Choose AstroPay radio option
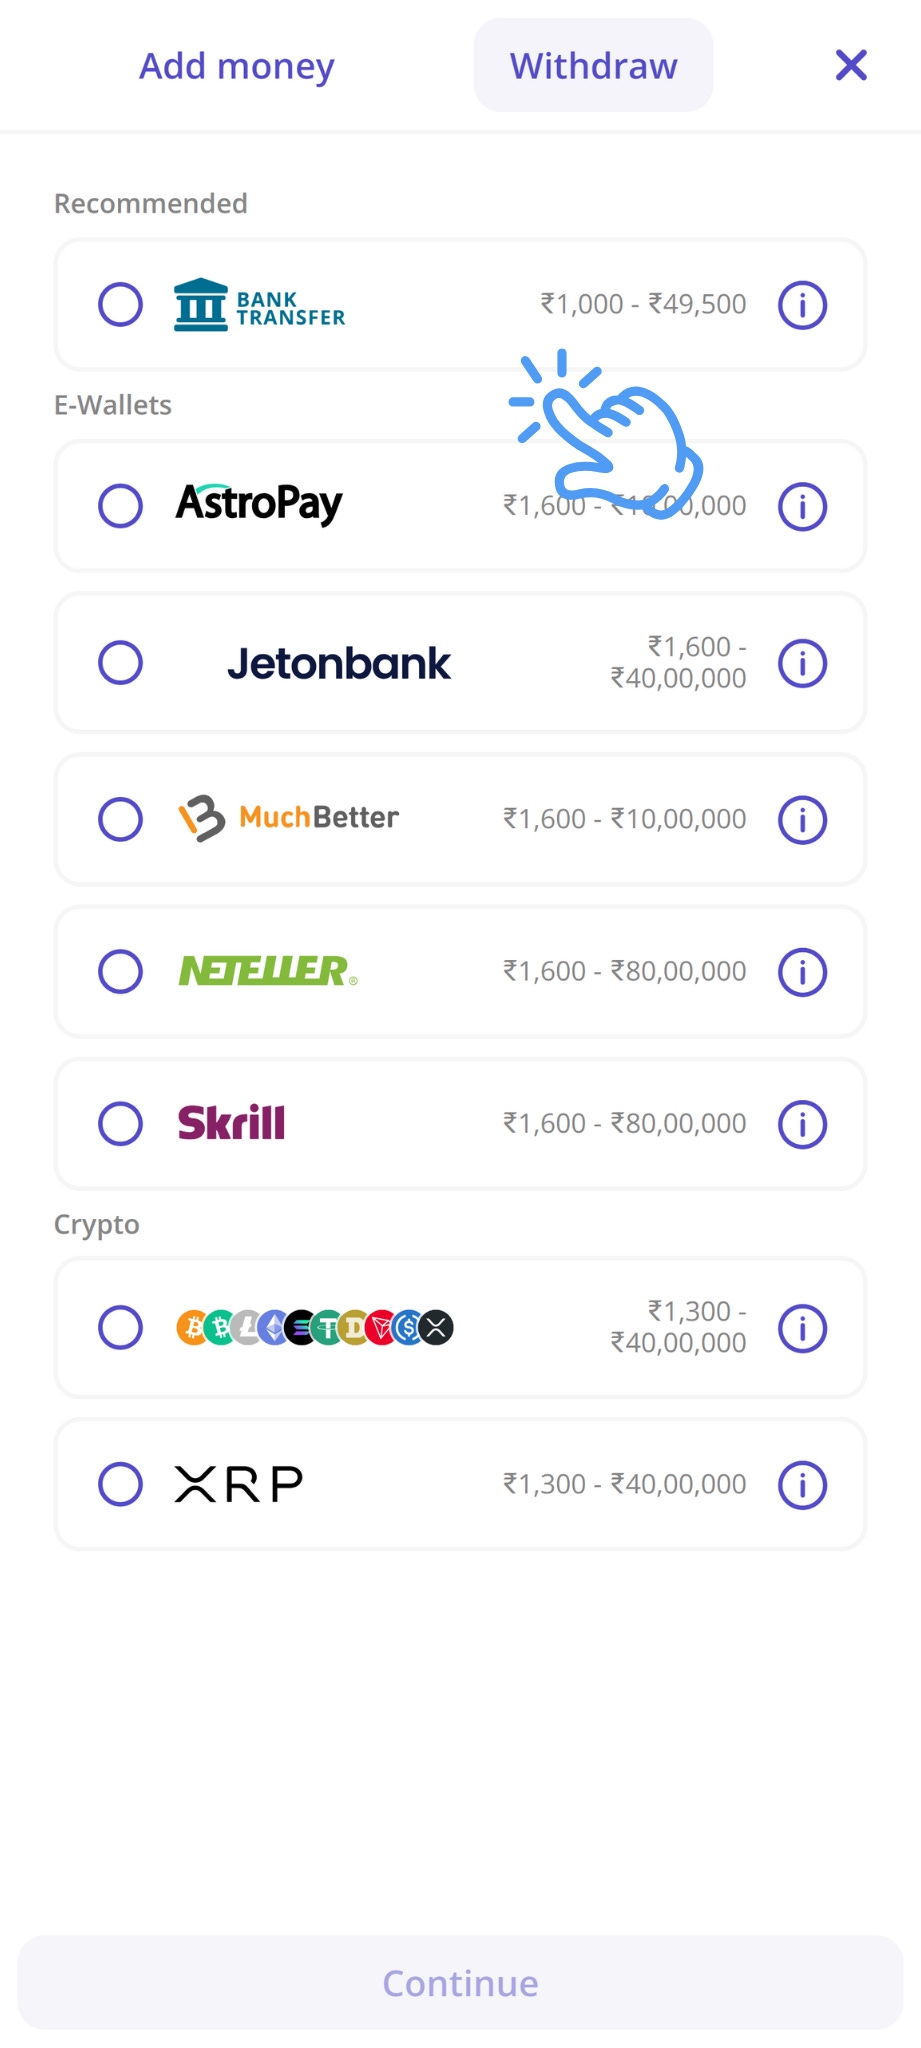Screen dimensions: 921x2048 [x=120, y=506]
